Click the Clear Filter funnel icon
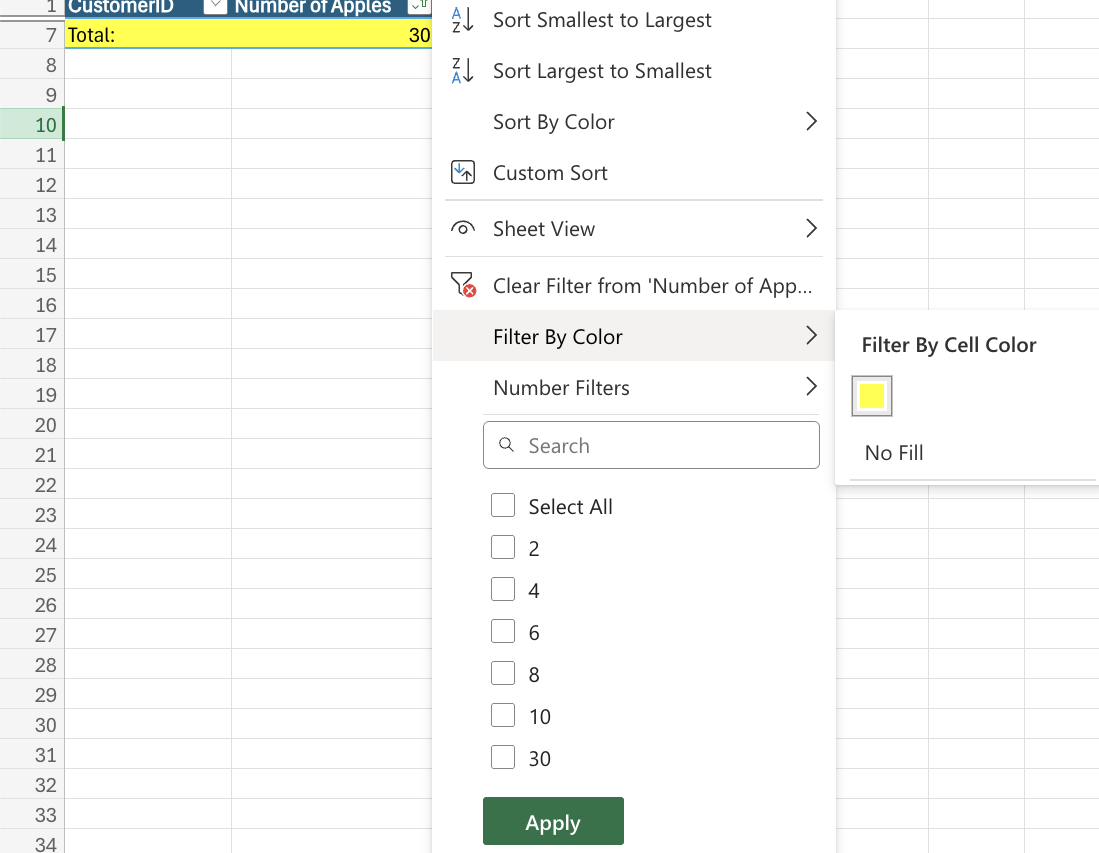Screen dimensions: 1099x853 462,284
